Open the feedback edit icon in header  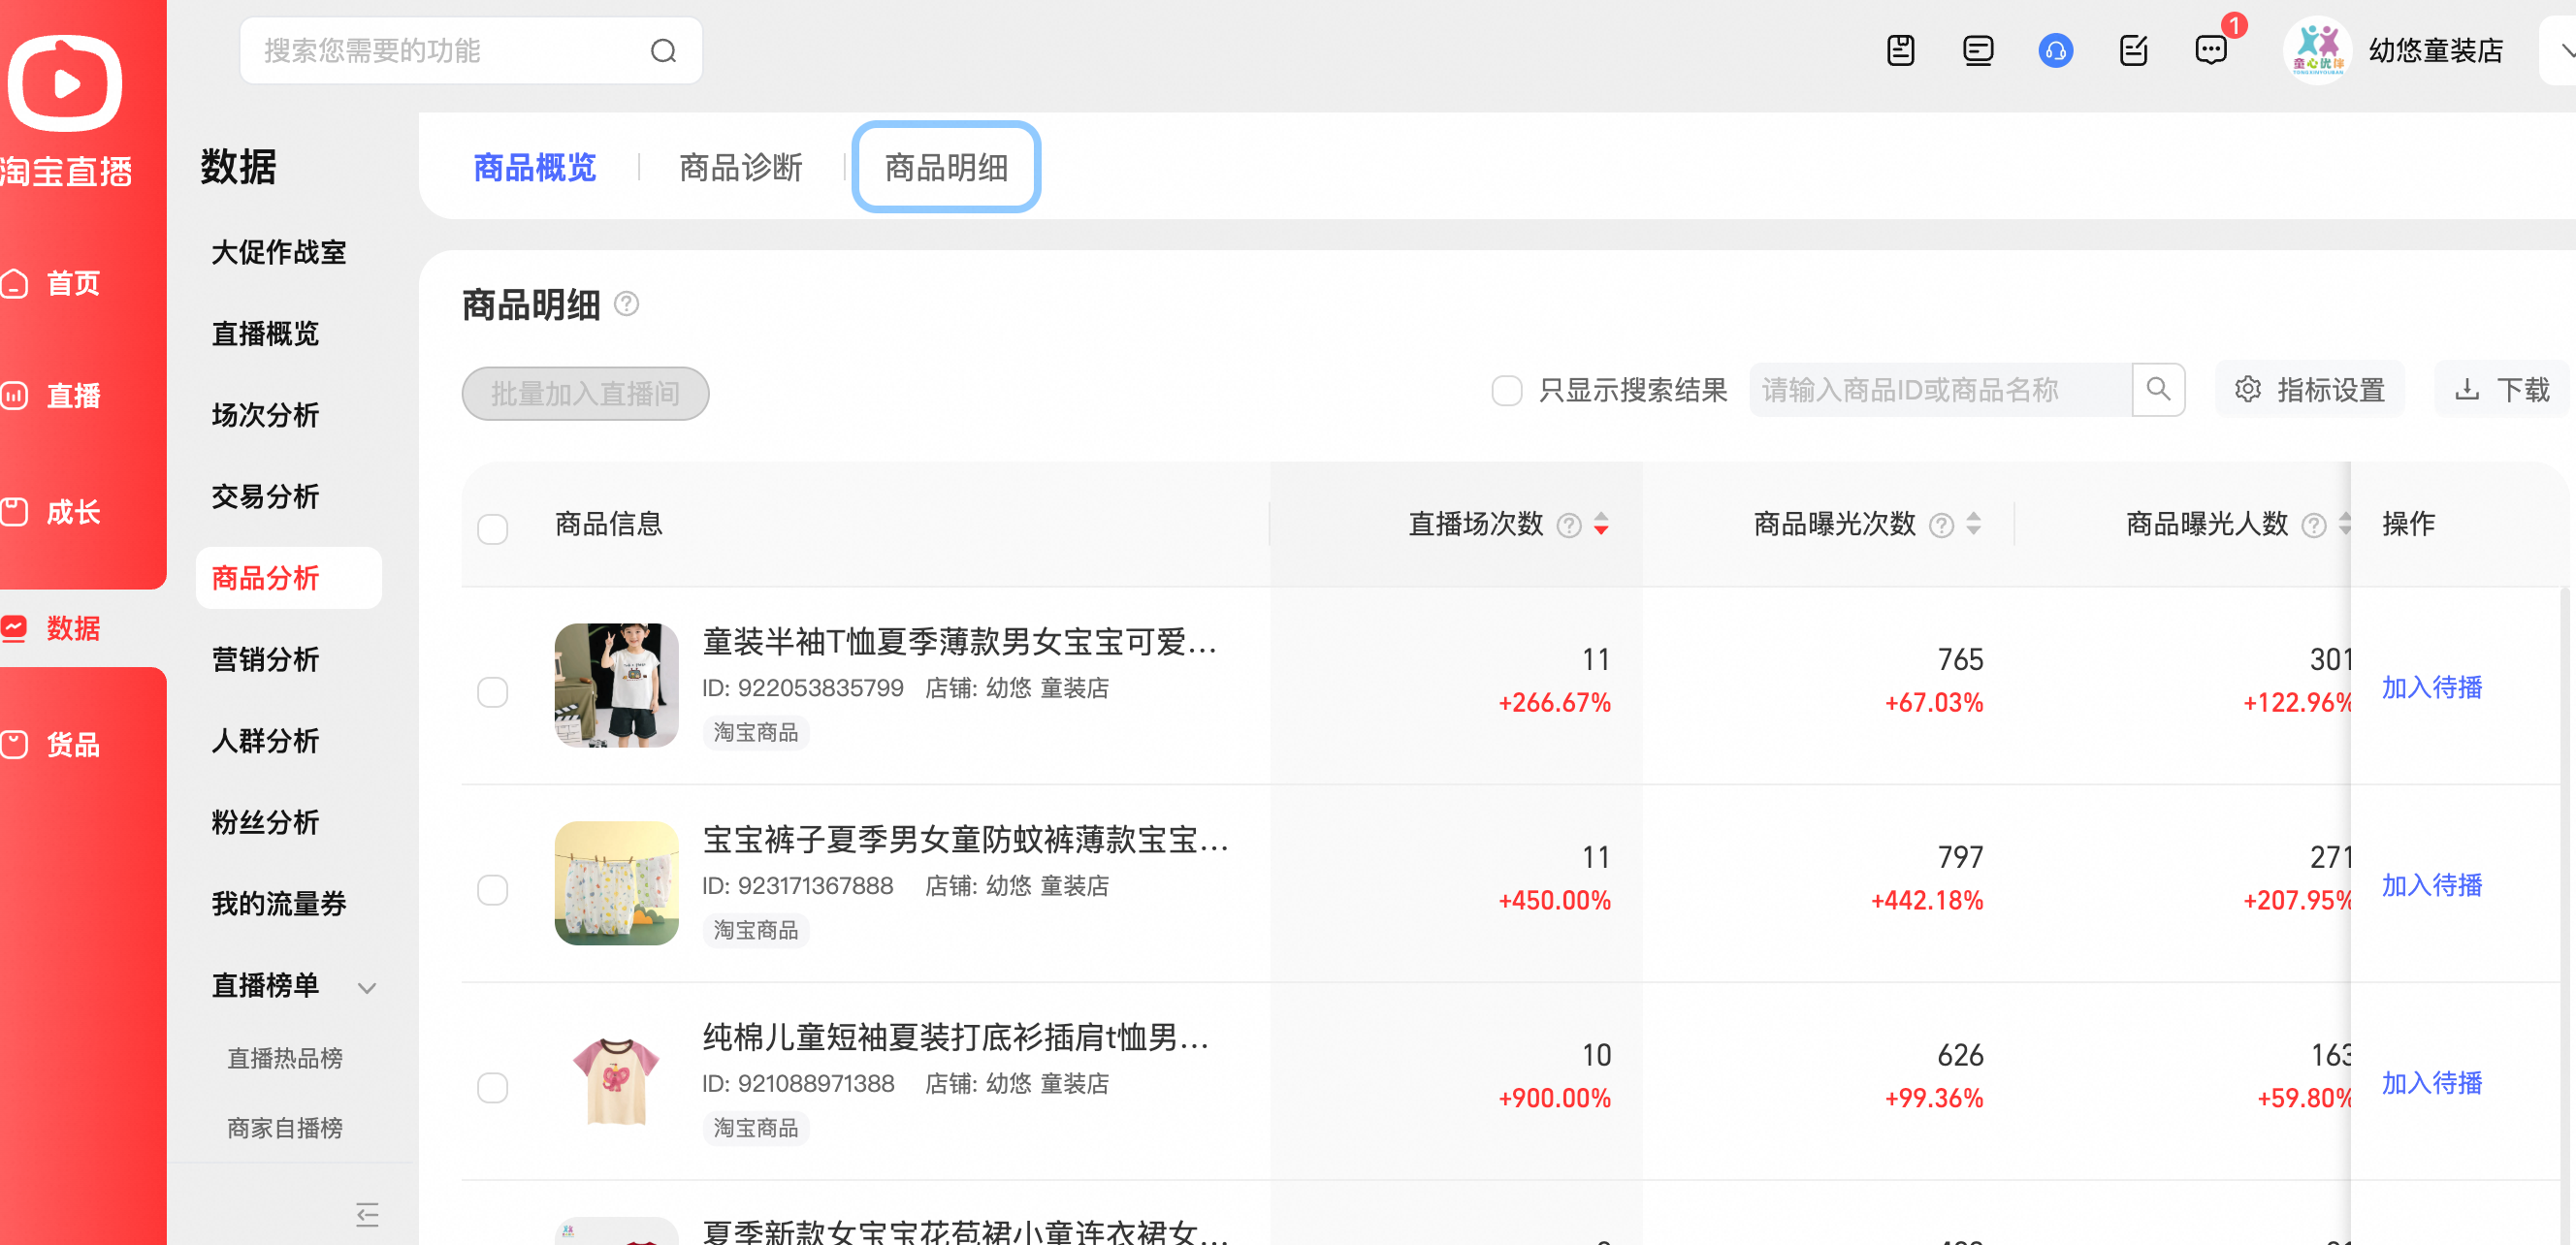point(2133,50)
